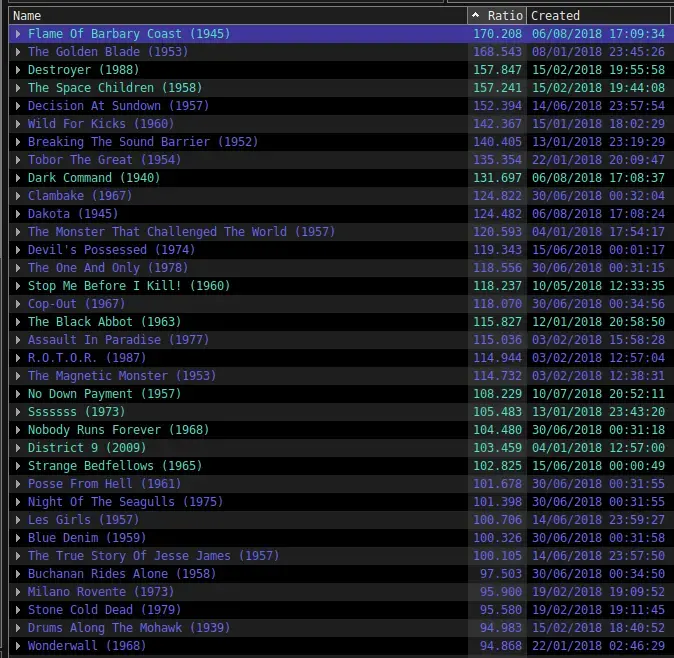Click the sort arrow in Ratio header
674x658 pixels.
pyautogui.click(x=475, y=16)
